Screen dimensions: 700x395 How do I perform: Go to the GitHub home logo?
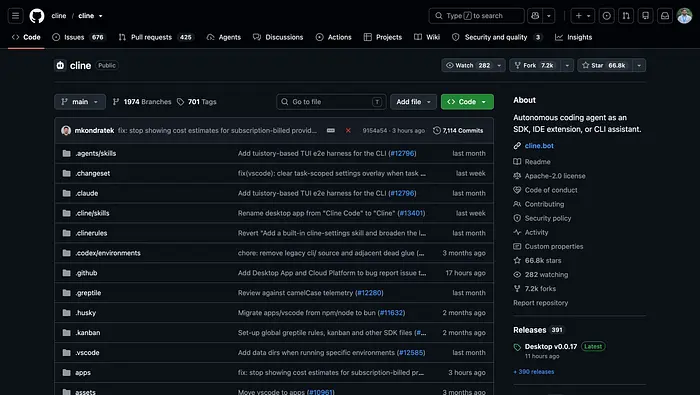pos(37,16)
